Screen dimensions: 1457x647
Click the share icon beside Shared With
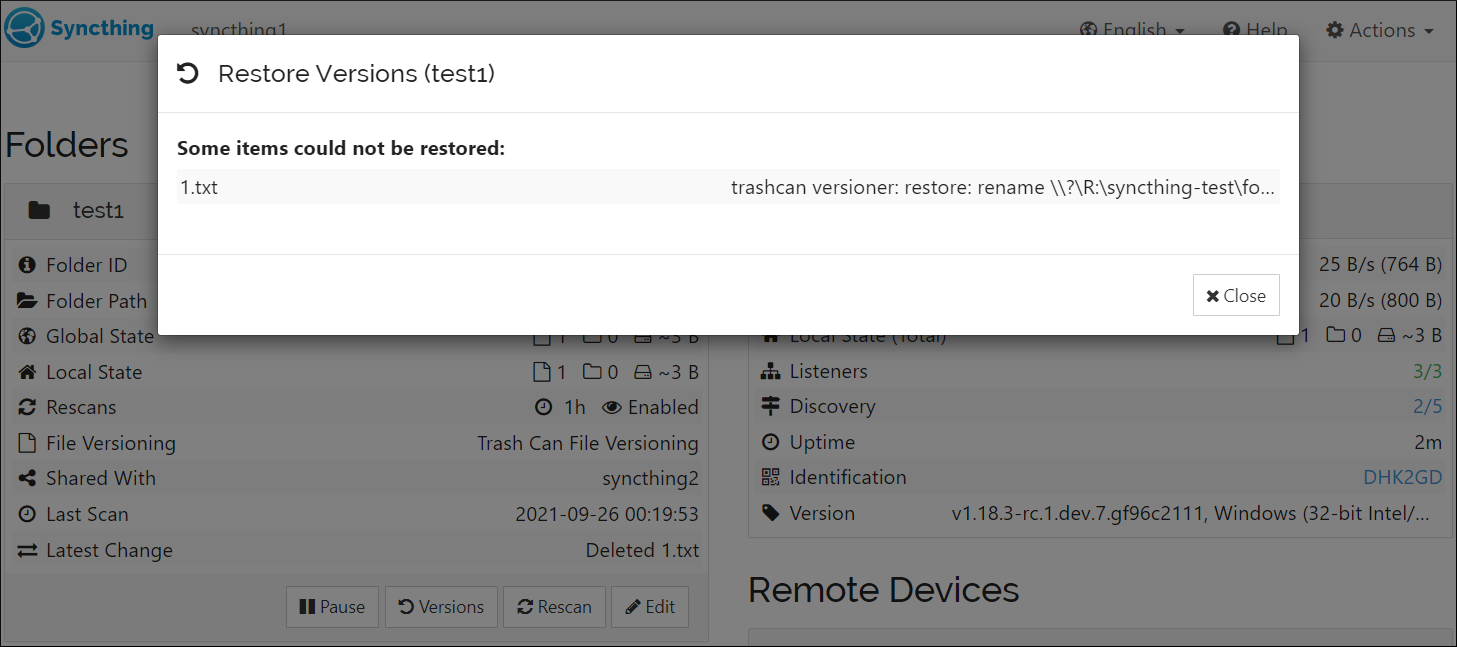click(25, 478)
